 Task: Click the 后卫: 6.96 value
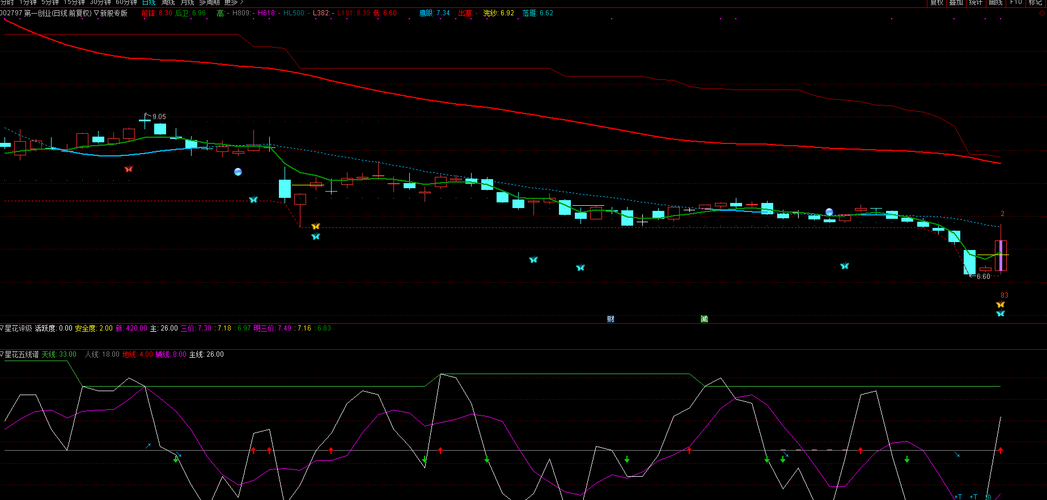[190, 13]
